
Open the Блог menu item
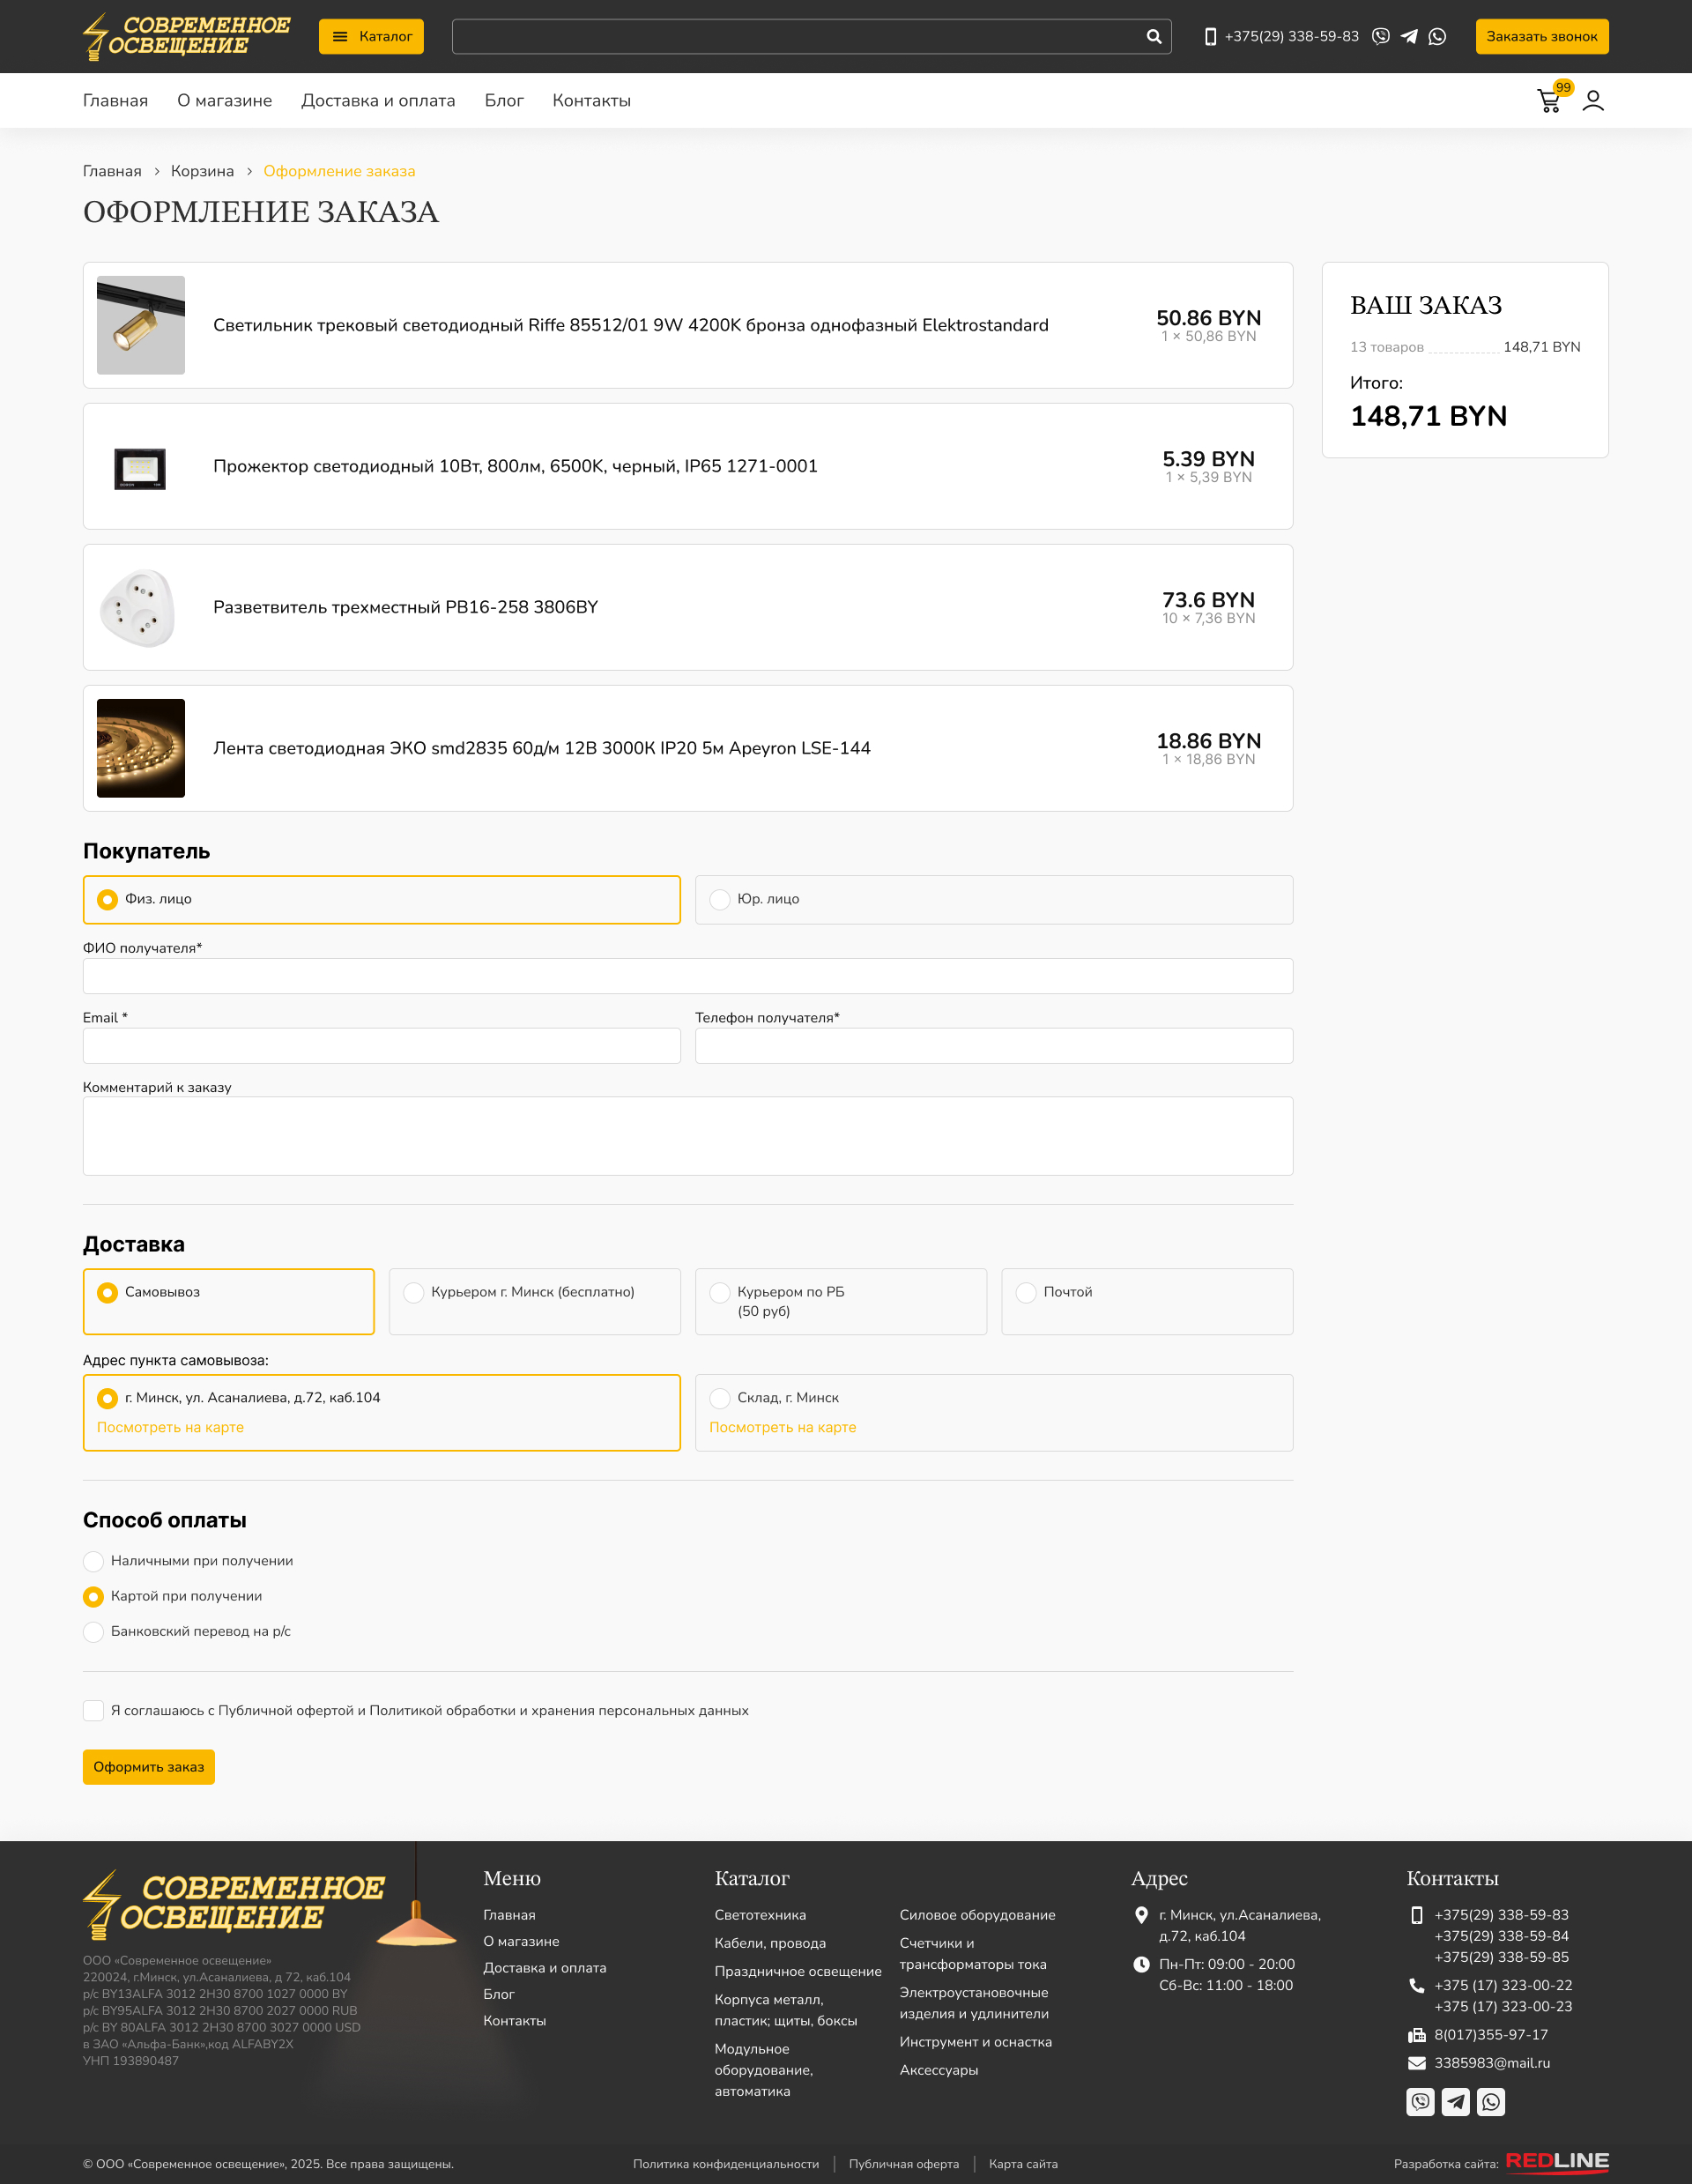(504, 101)
